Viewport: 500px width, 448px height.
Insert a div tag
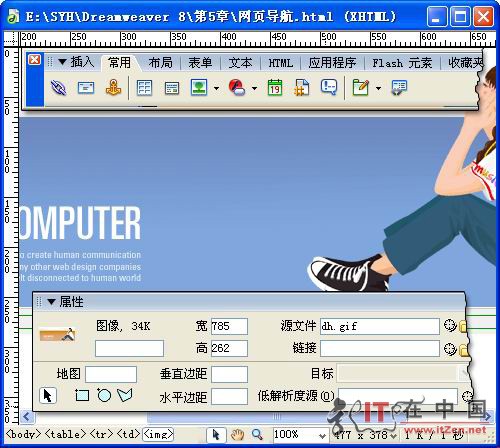click(172, 88)
